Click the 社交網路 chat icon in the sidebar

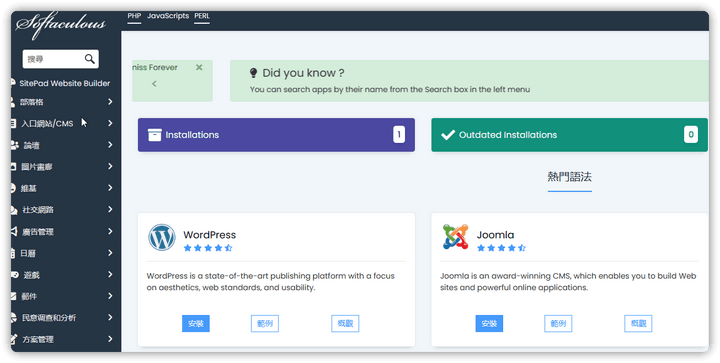click(x=14, y=210)
